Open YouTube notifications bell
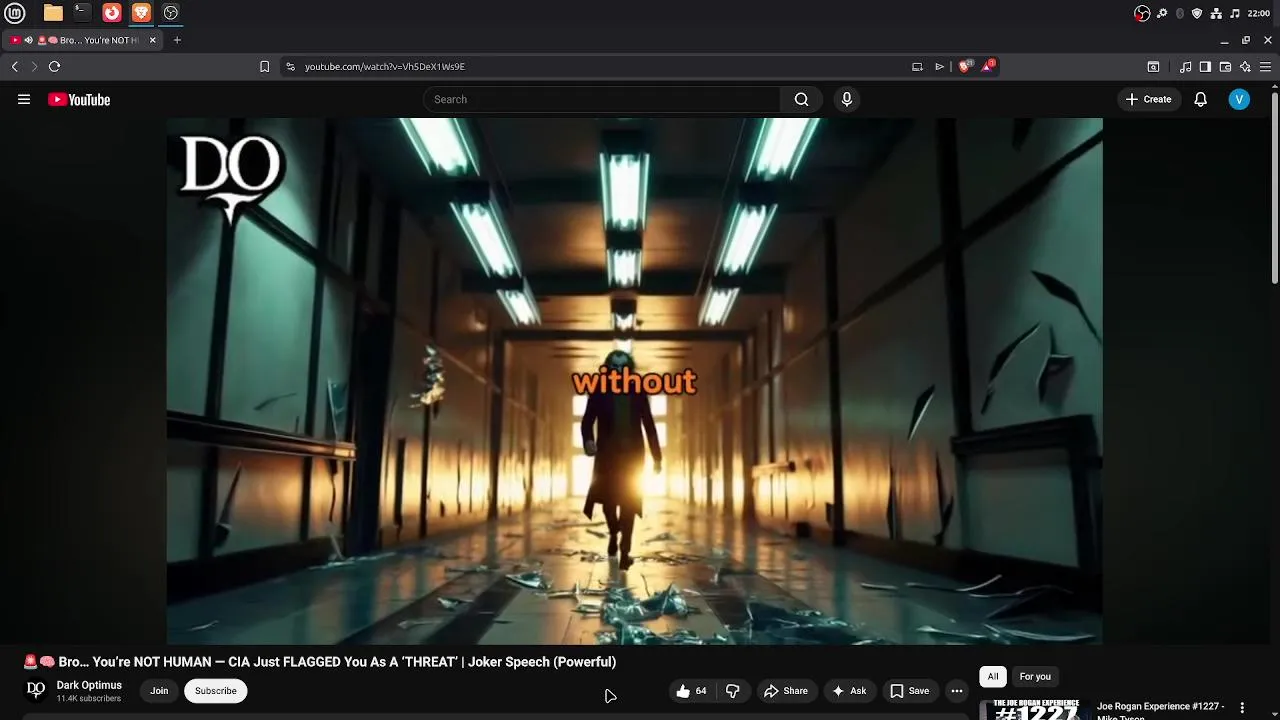Screen dimensions: 1280x720 pyautogui.click(x=1201, y=99)
